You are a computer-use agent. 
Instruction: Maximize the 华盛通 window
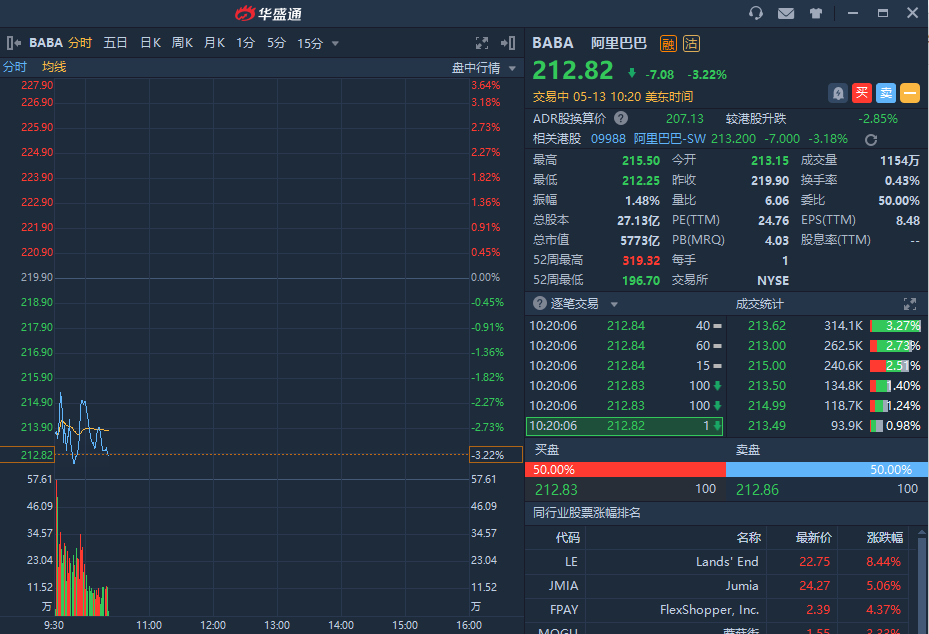[883, 13]
